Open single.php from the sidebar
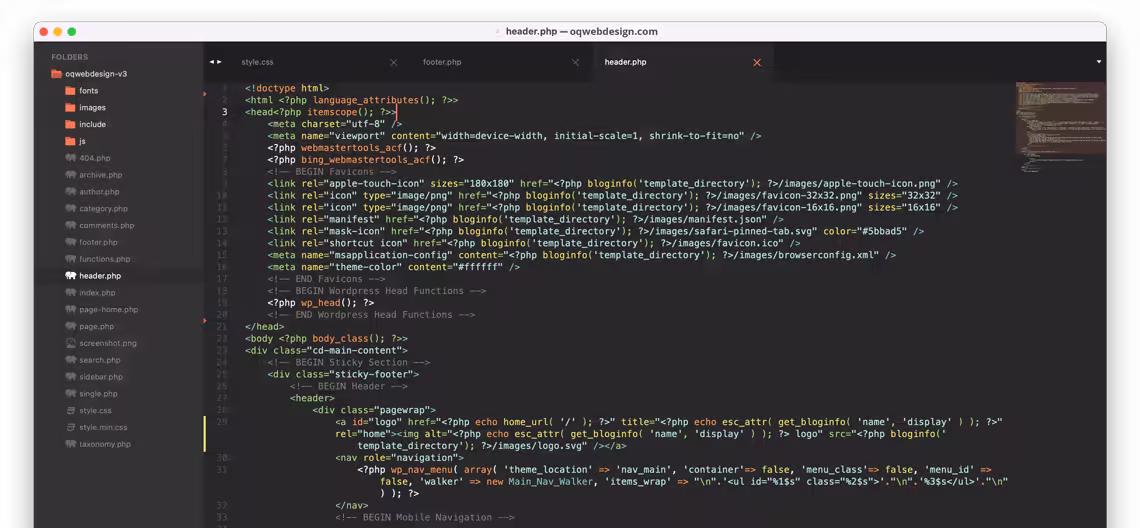Viewport: 1140px width, 528px height. pyautogui.click(x=98, y=393)
